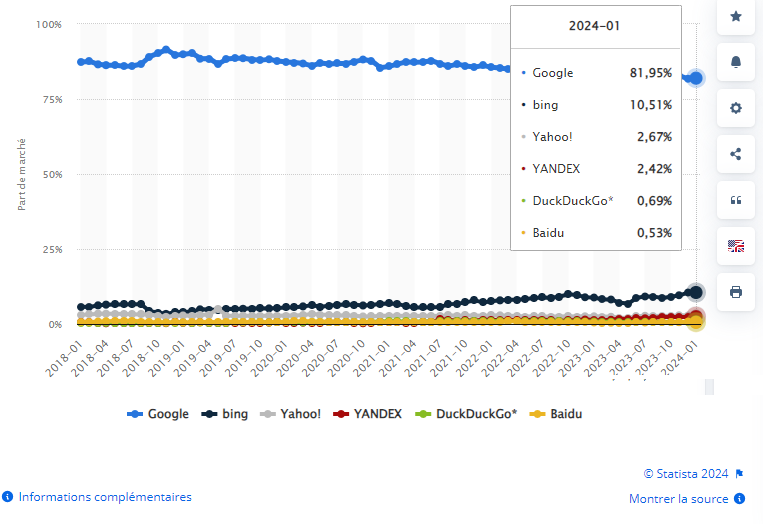This screenshot has height=524, width=763.
Task: Toggle bing series in the legend
Action: (224, 414)
